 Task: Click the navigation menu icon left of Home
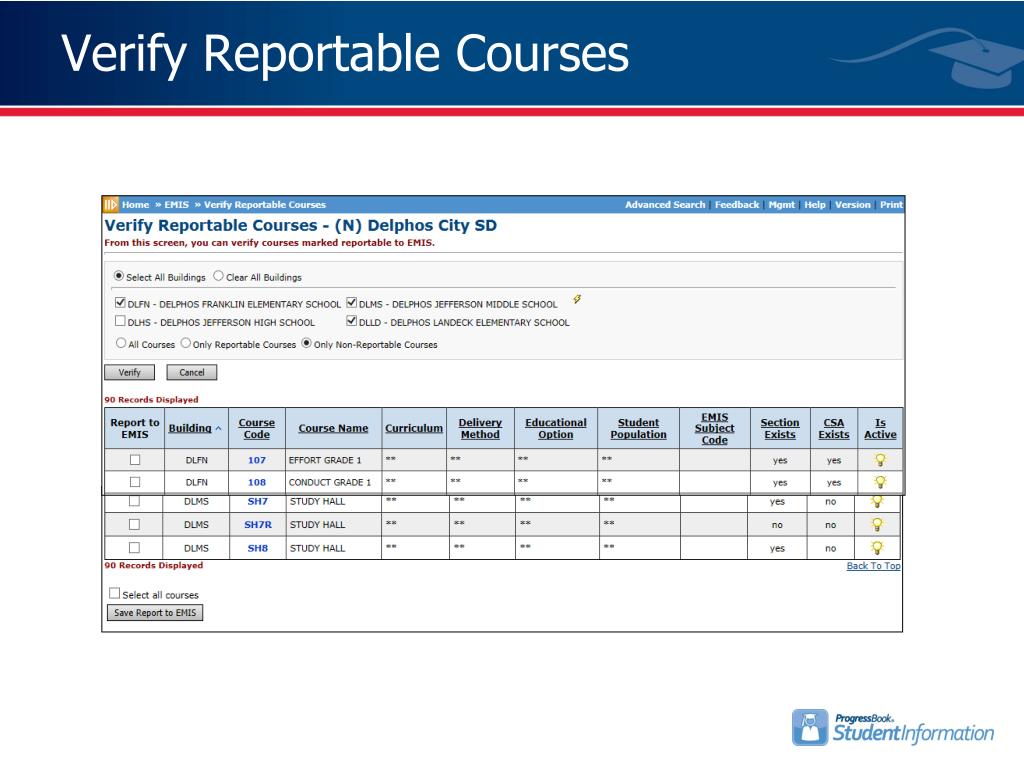coord(110,204)
